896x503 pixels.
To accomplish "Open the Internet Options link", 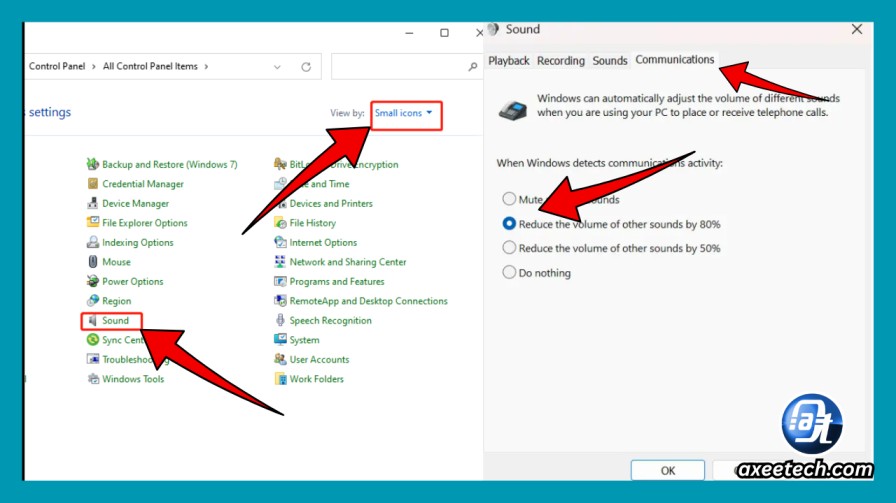I will [323, 242].
